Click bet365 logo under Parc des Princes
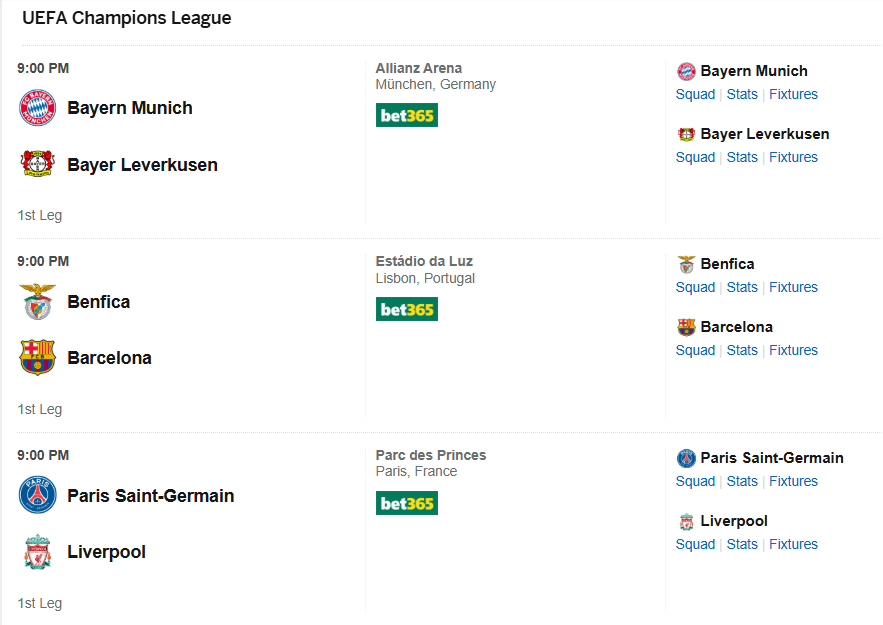 tap(407, 503)
